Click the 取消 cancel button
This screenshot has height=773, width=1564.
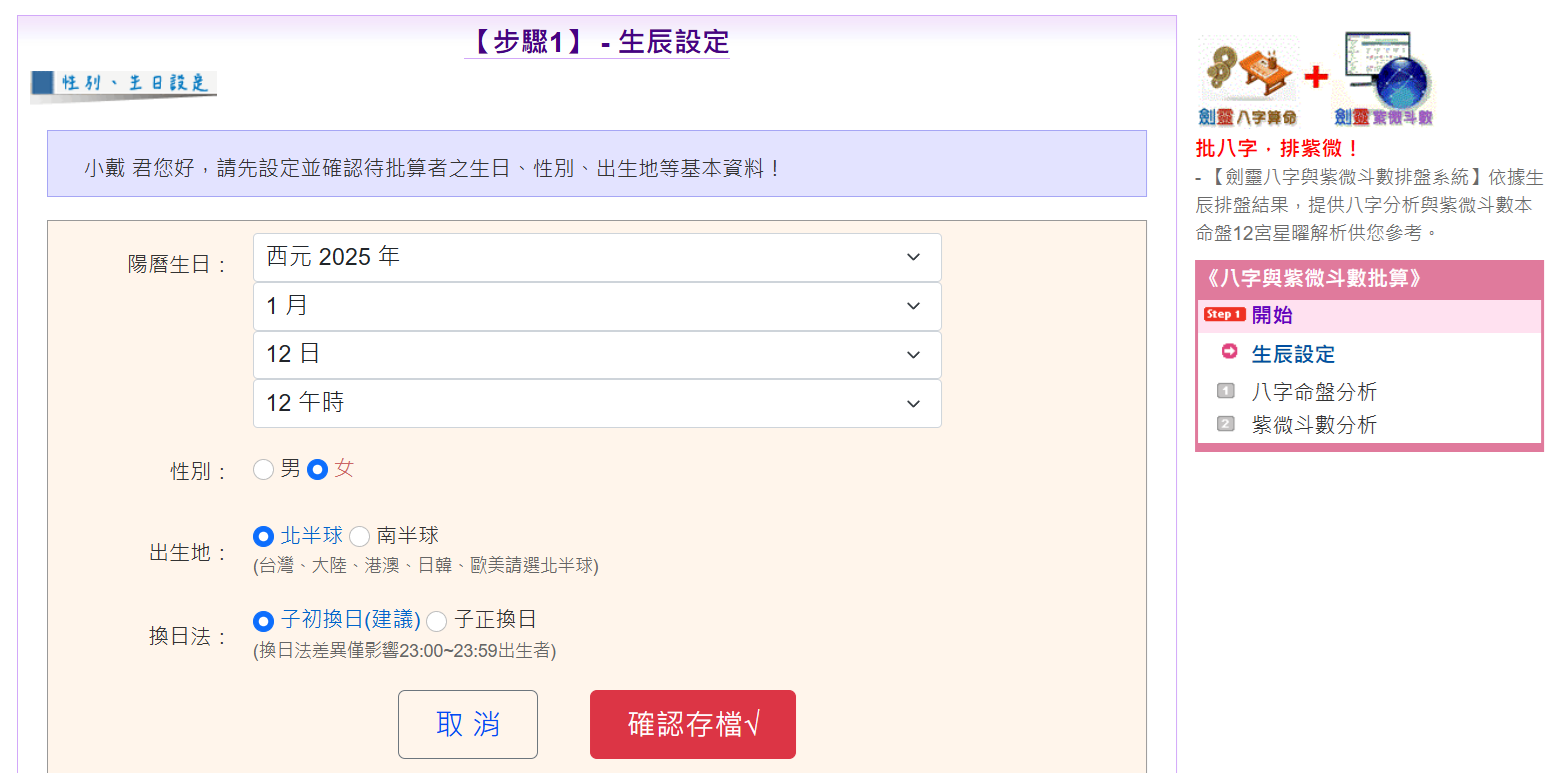click(468, 724)
